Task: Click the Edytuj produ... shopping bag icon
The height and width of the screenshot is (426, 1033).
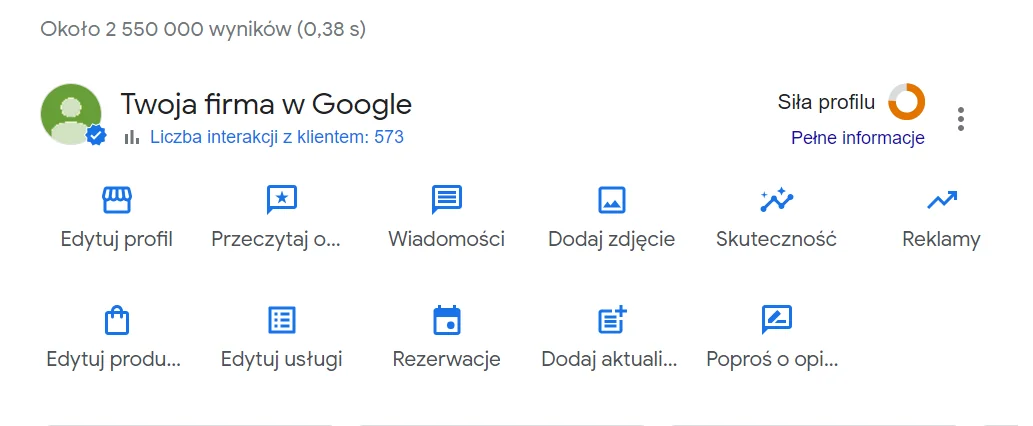Action: click(x=117, y=321)
